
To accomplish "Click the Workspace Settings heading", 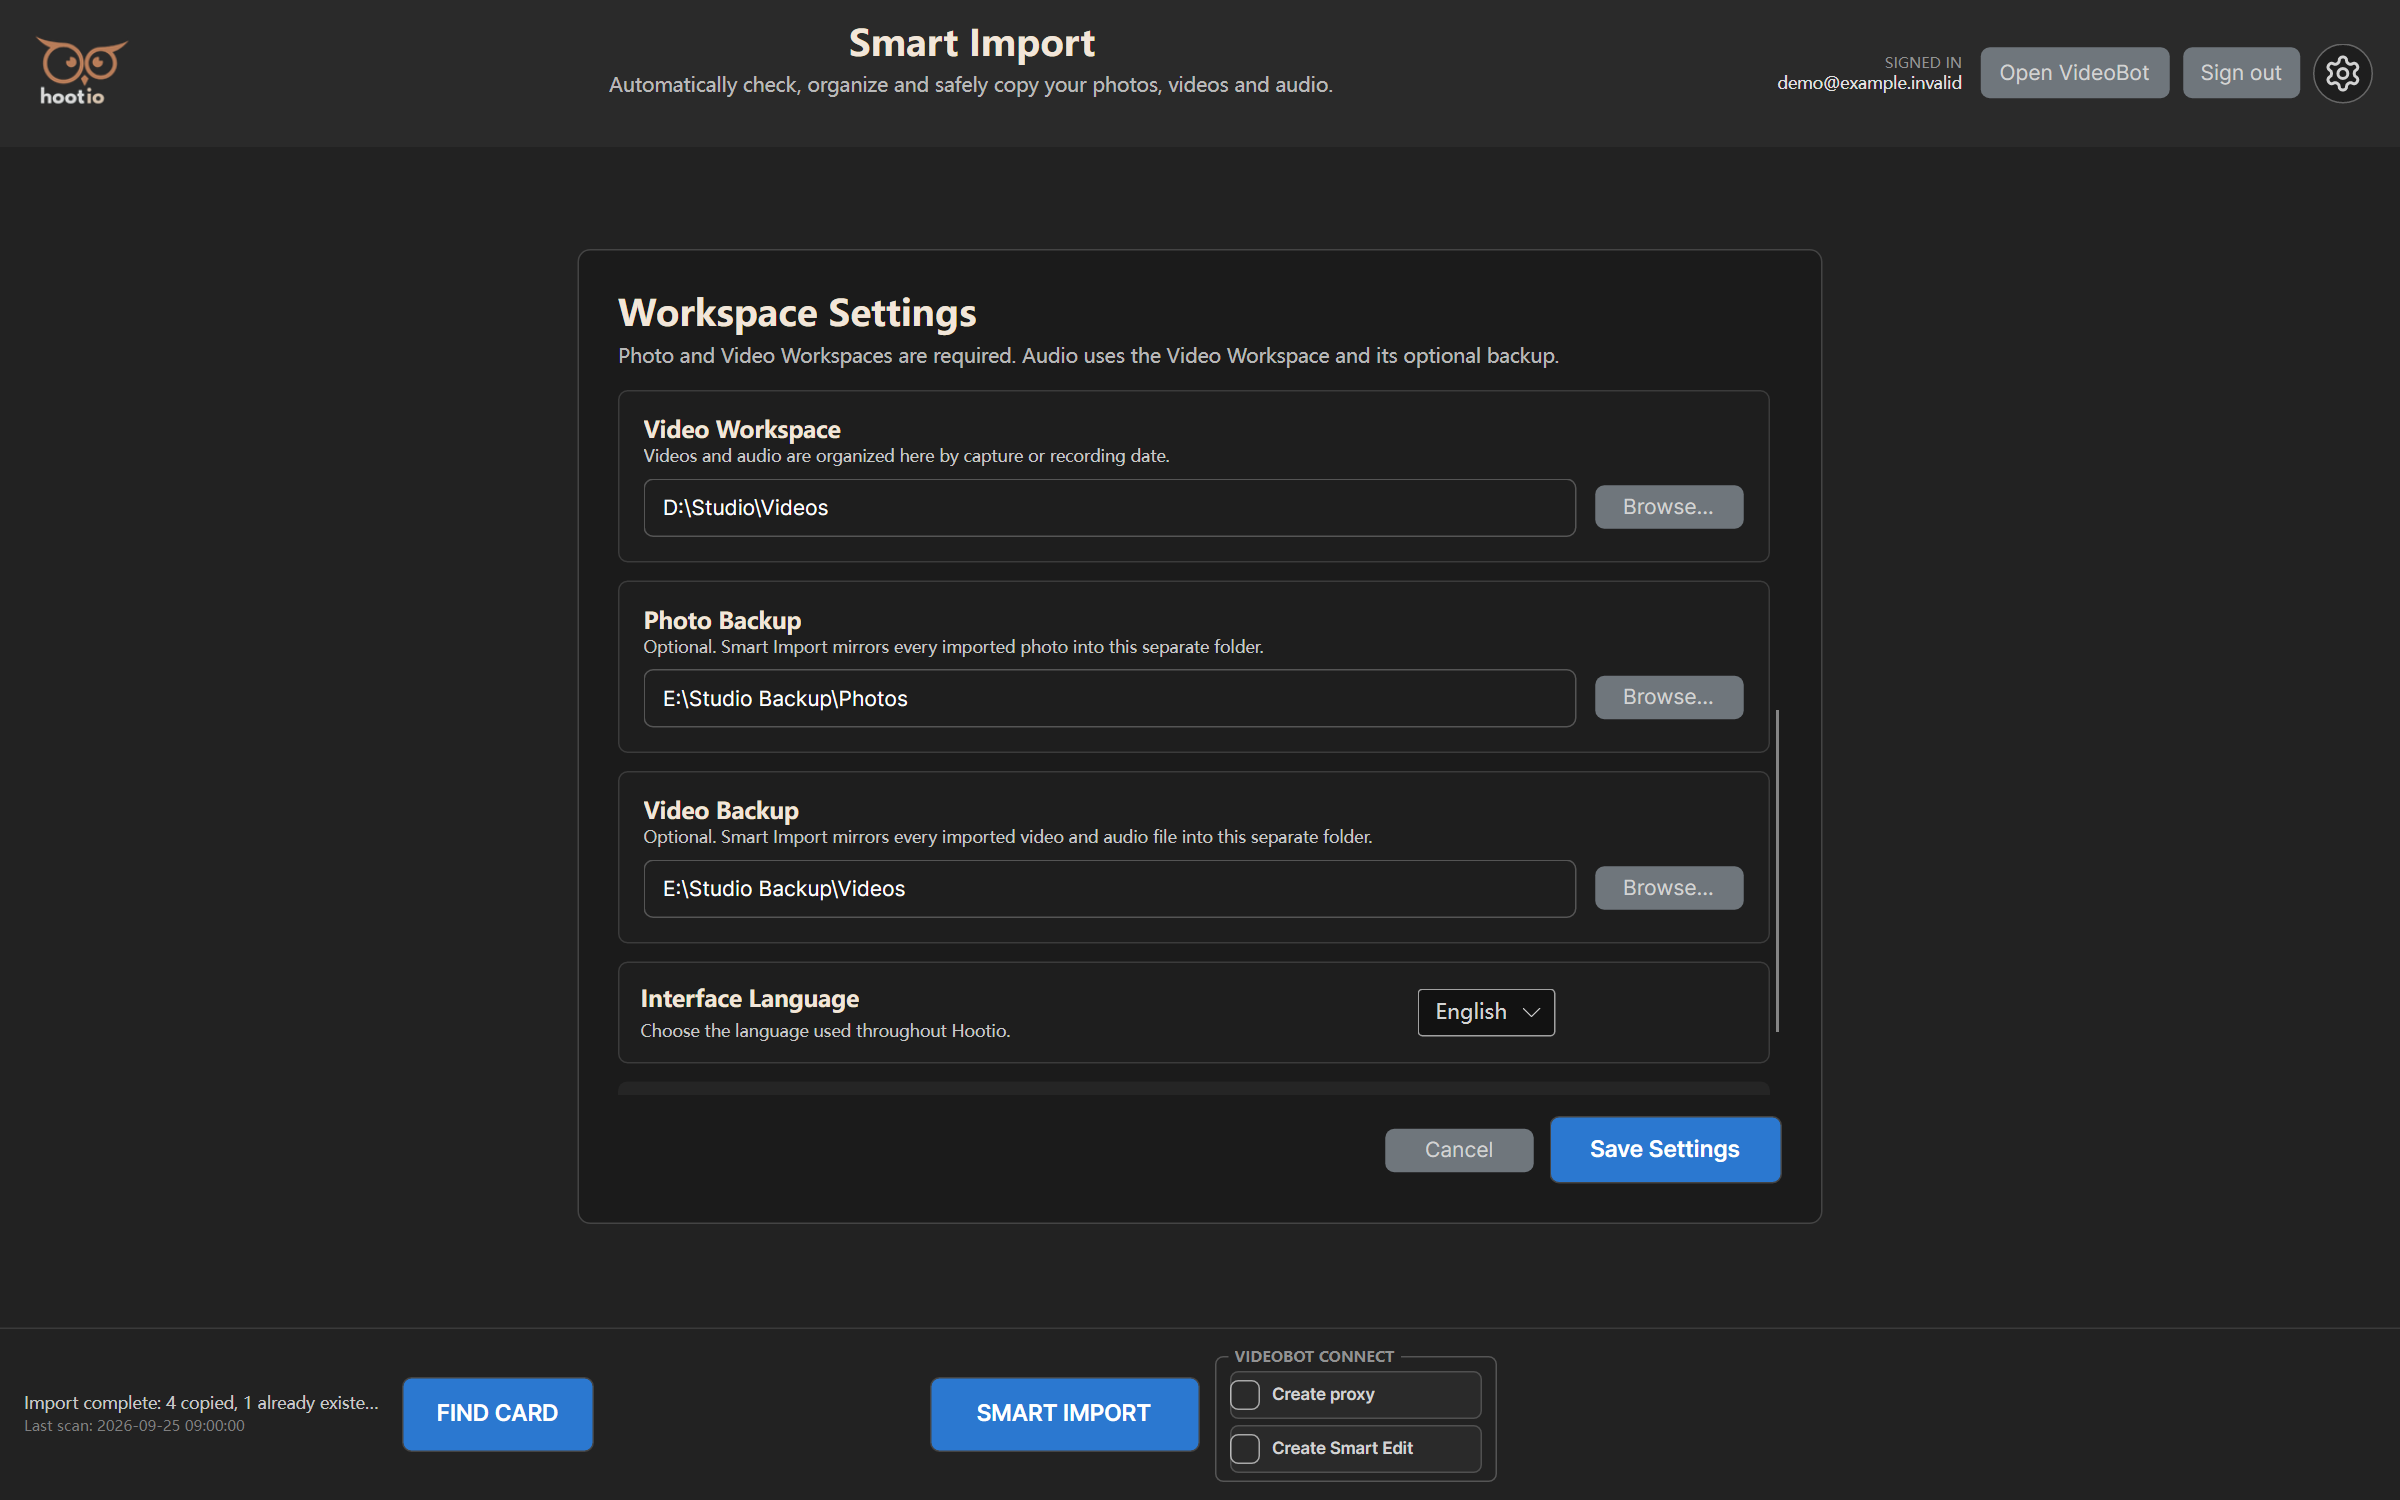I will pos(797,313).
